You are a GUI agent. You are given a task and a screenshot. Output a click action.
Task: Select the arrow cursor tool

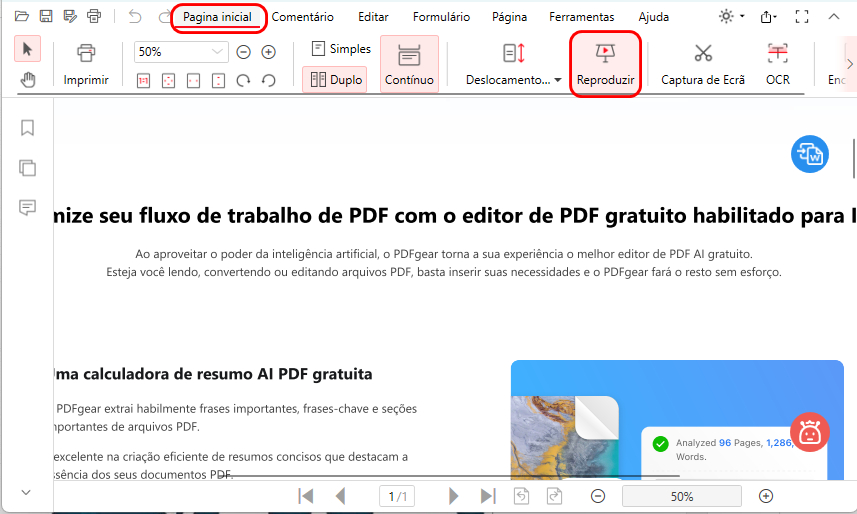click(x=27, y=49)
